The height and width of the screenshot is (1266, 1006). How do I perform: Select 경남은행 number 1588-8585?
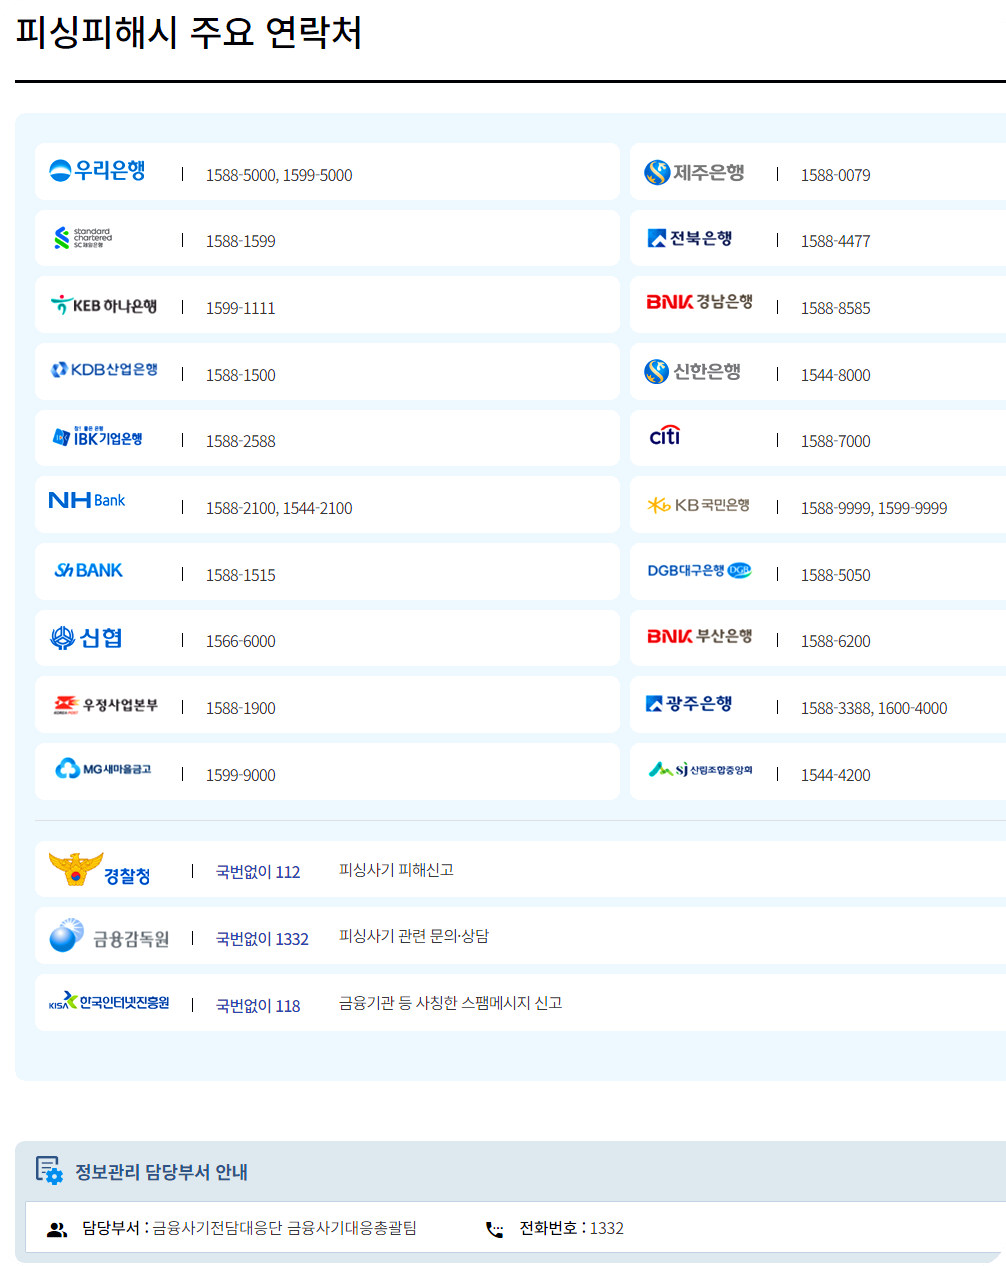tap(836, 308)
